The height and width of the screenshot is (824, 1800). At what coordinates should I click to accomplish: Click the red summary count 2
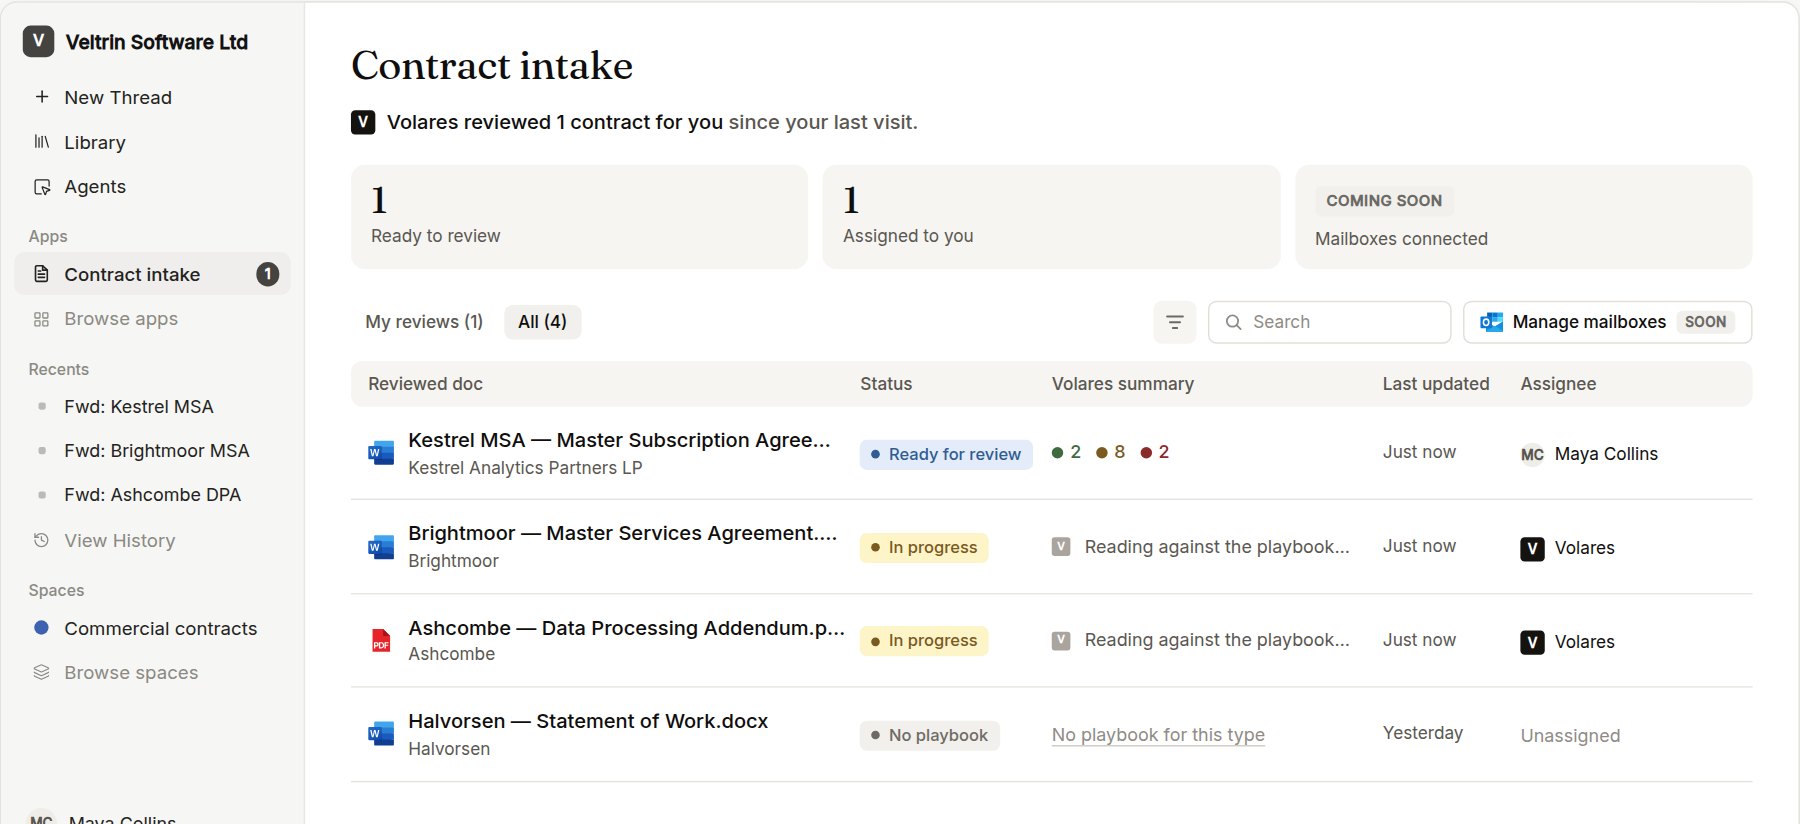(1155, 452)
